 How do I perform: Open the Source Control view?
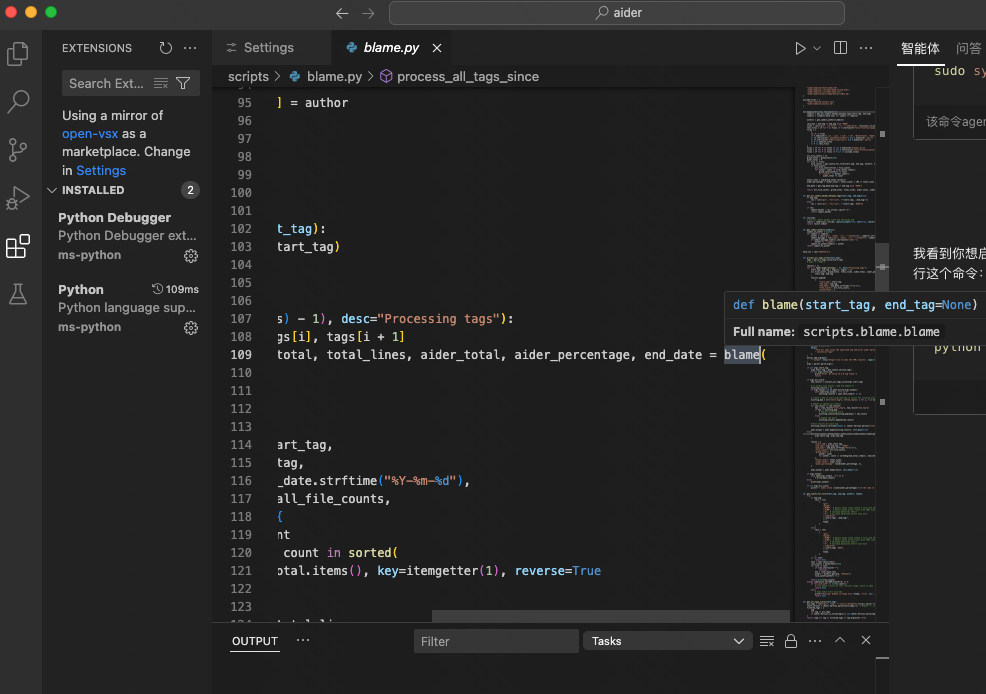click(x=18, y=150)
